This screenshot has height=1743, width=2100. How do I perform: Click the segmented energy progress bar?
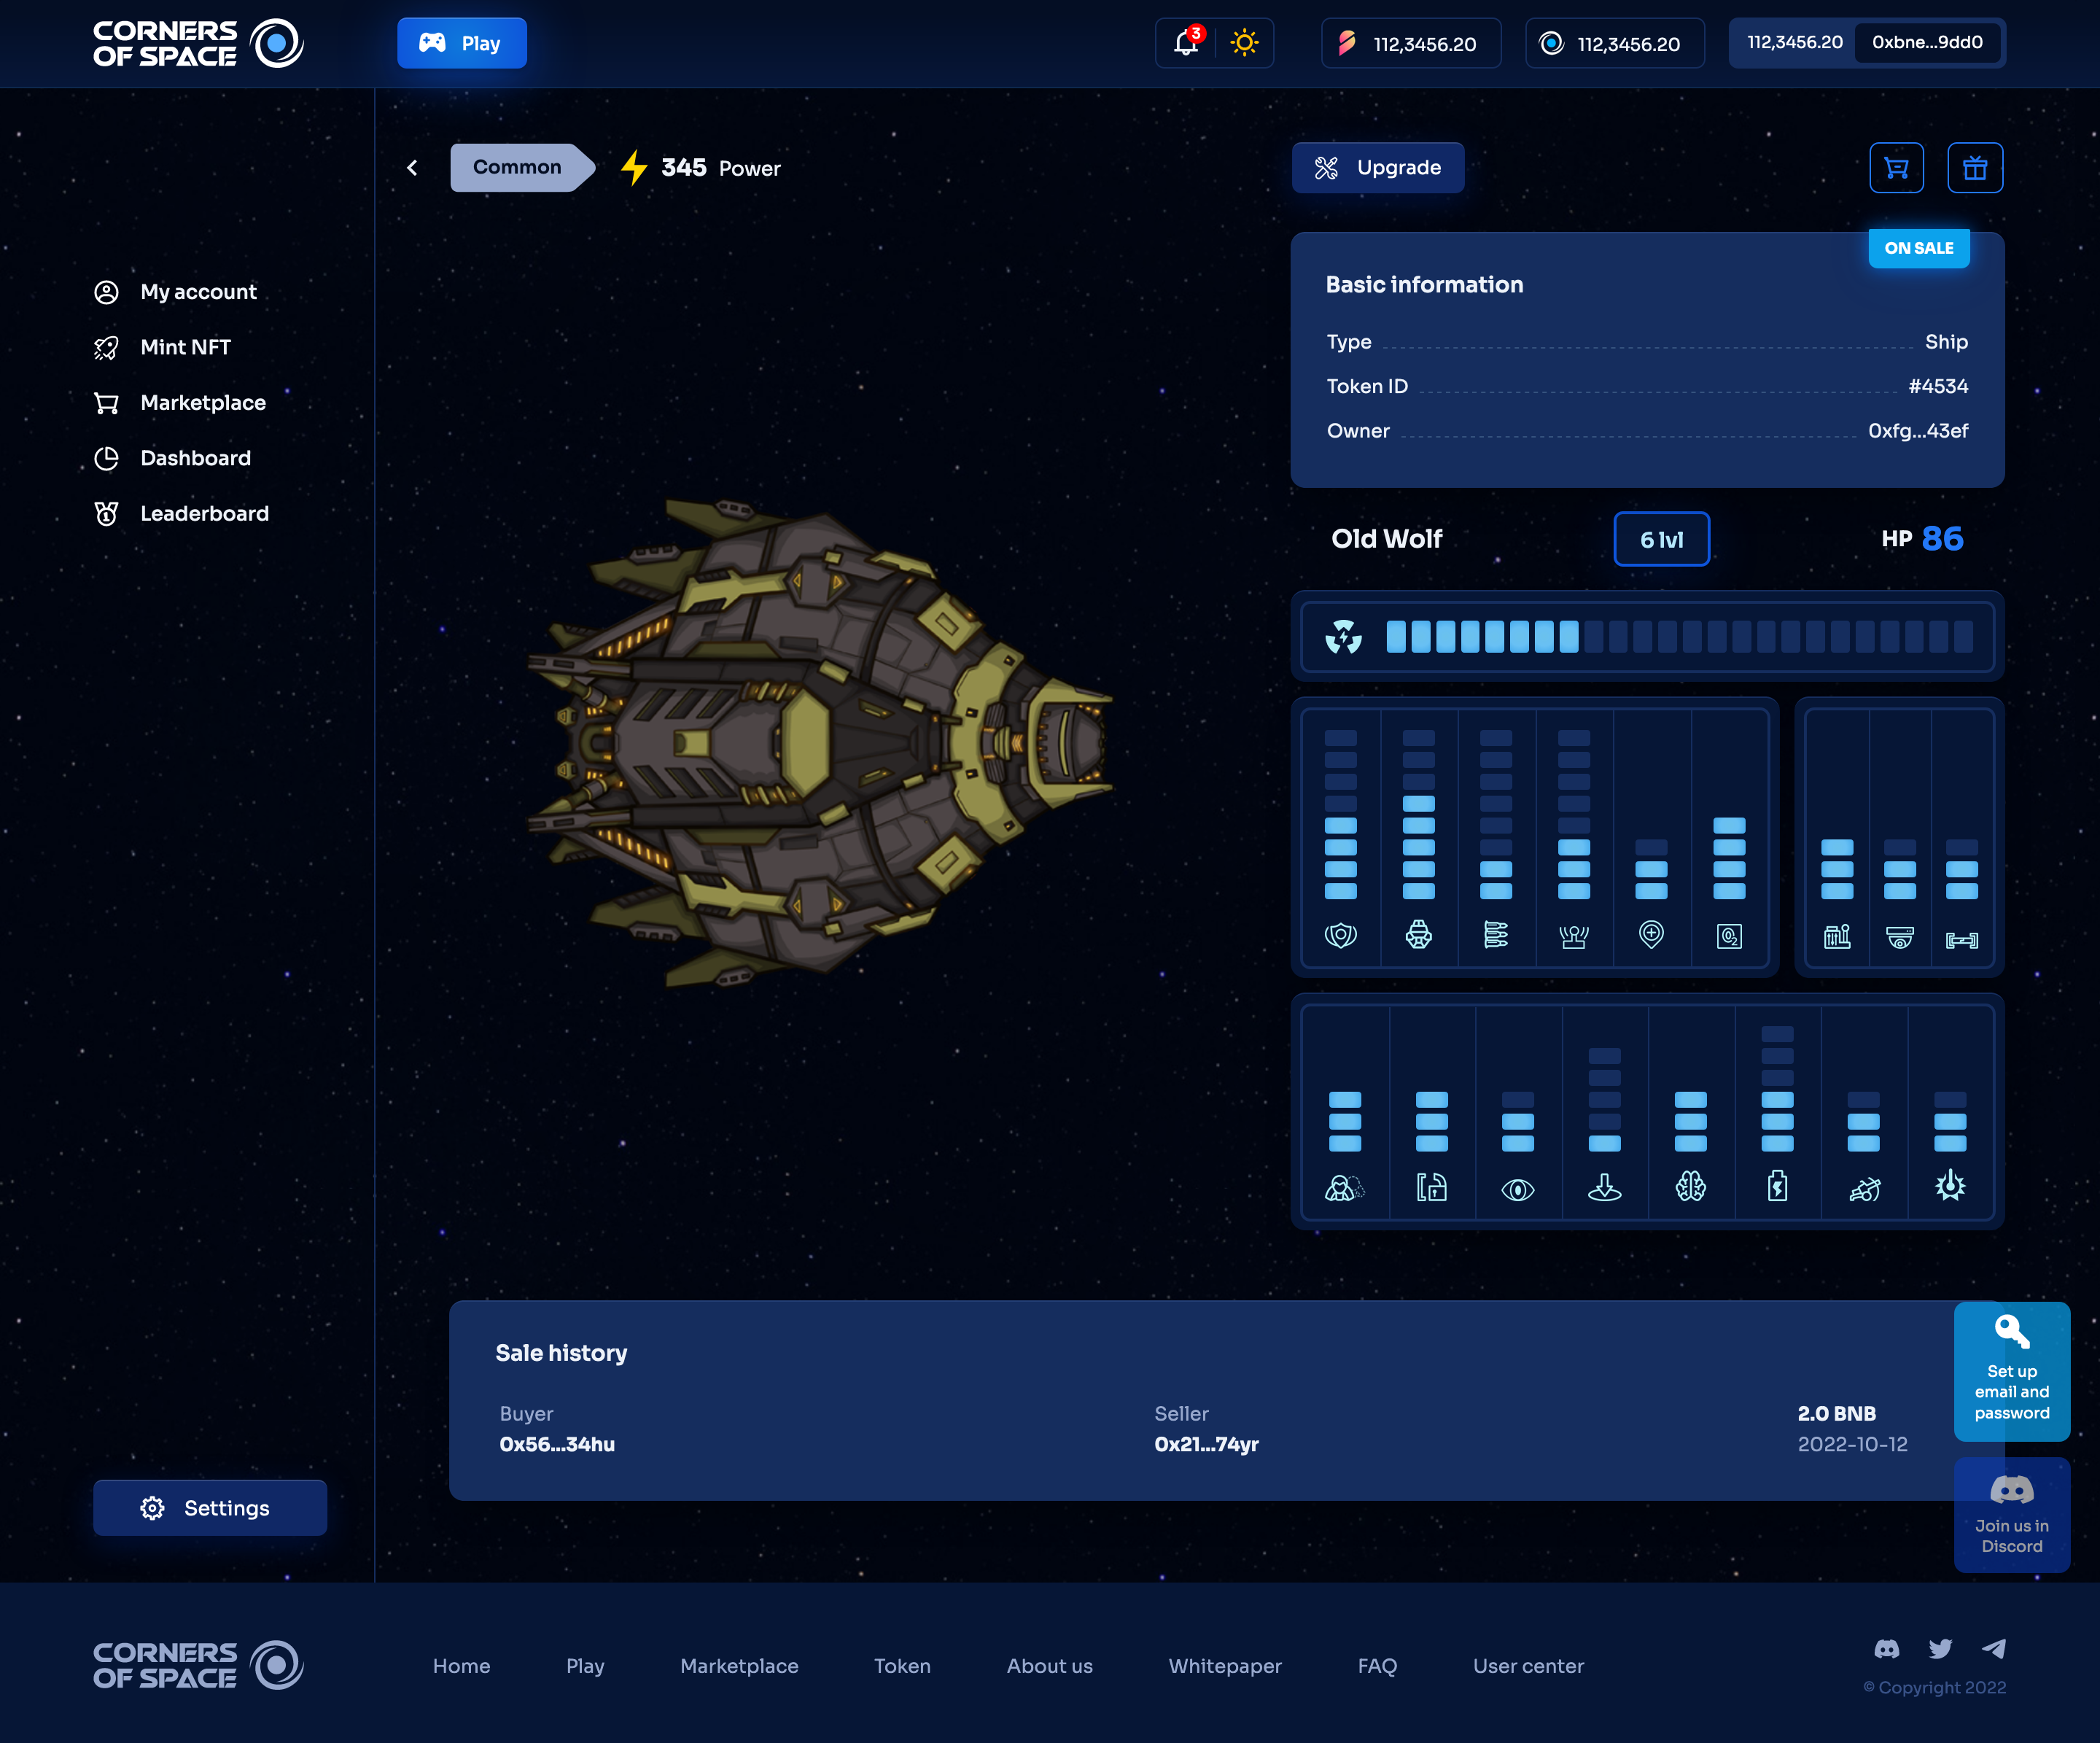pyautogui.click(x=1679, y=636)
